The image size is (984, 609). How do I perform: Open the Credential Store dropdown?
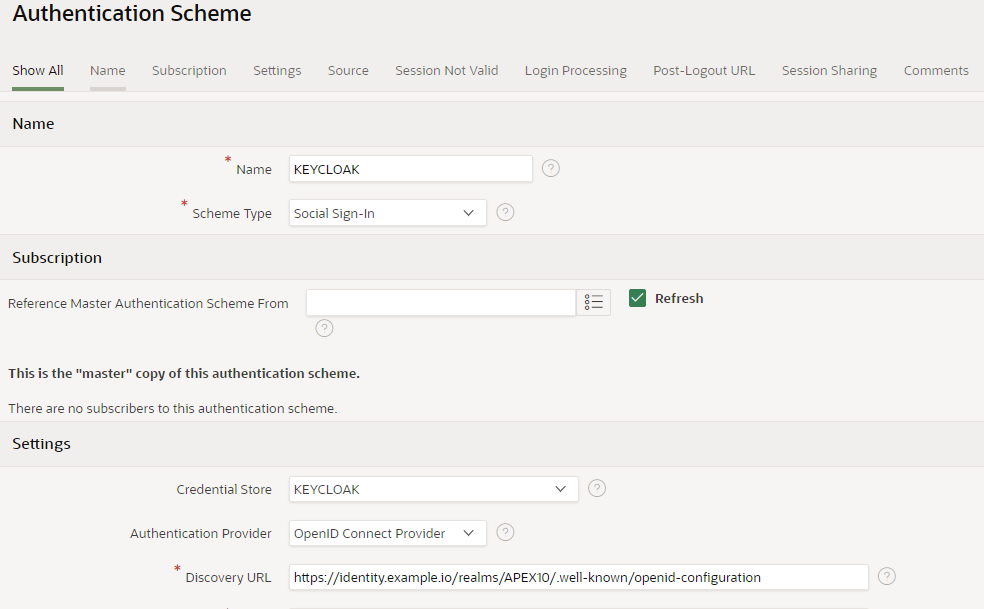434,489
